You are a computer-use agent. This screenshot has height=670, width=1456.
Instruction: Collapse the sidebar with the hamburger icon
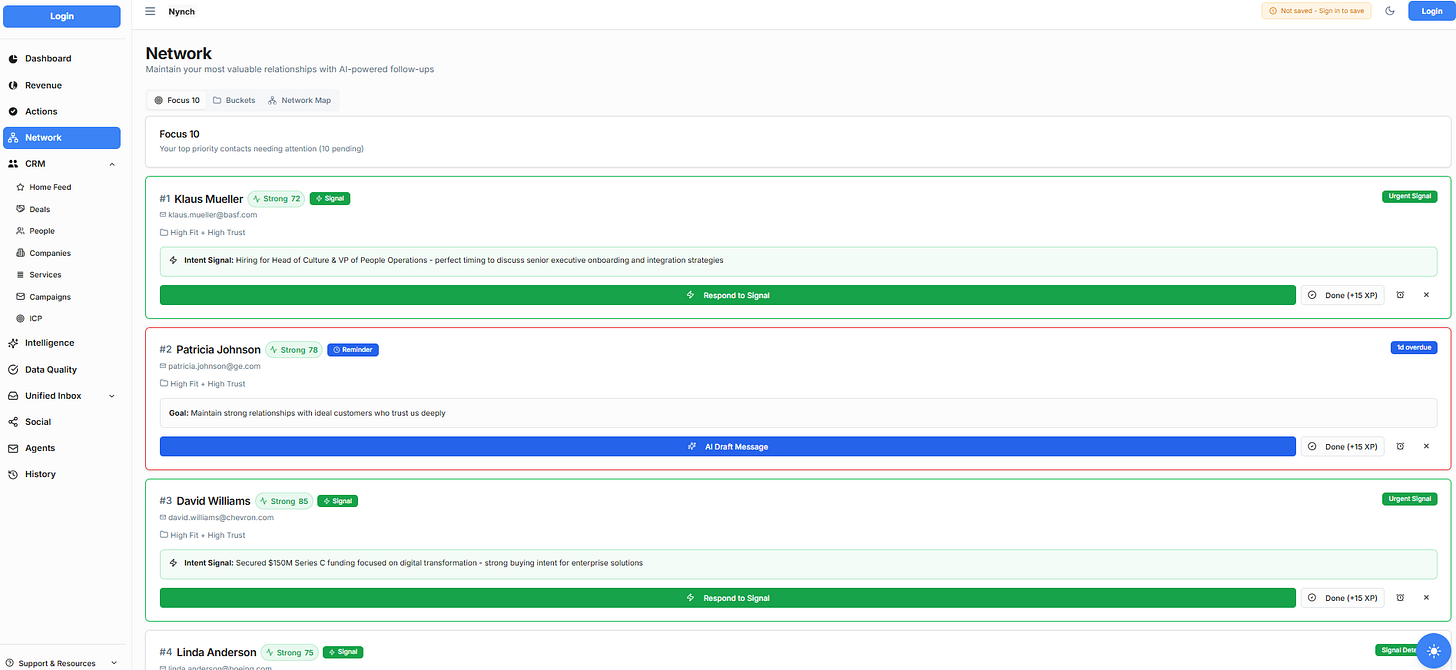(150, 11)
